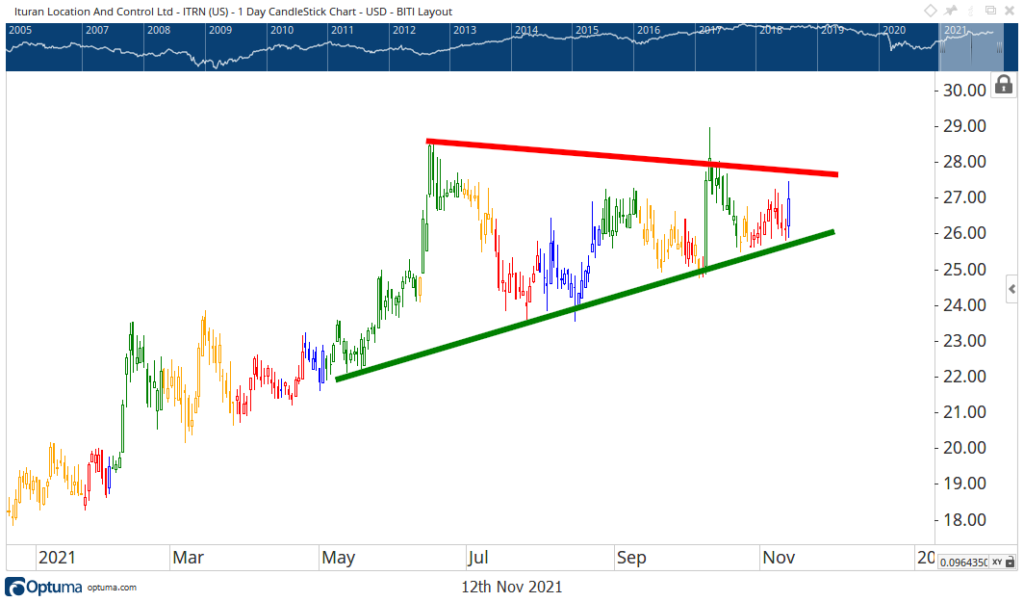Click 2016 in the overview timeline
Viewport: 1024px width, 602px height.
648,30
